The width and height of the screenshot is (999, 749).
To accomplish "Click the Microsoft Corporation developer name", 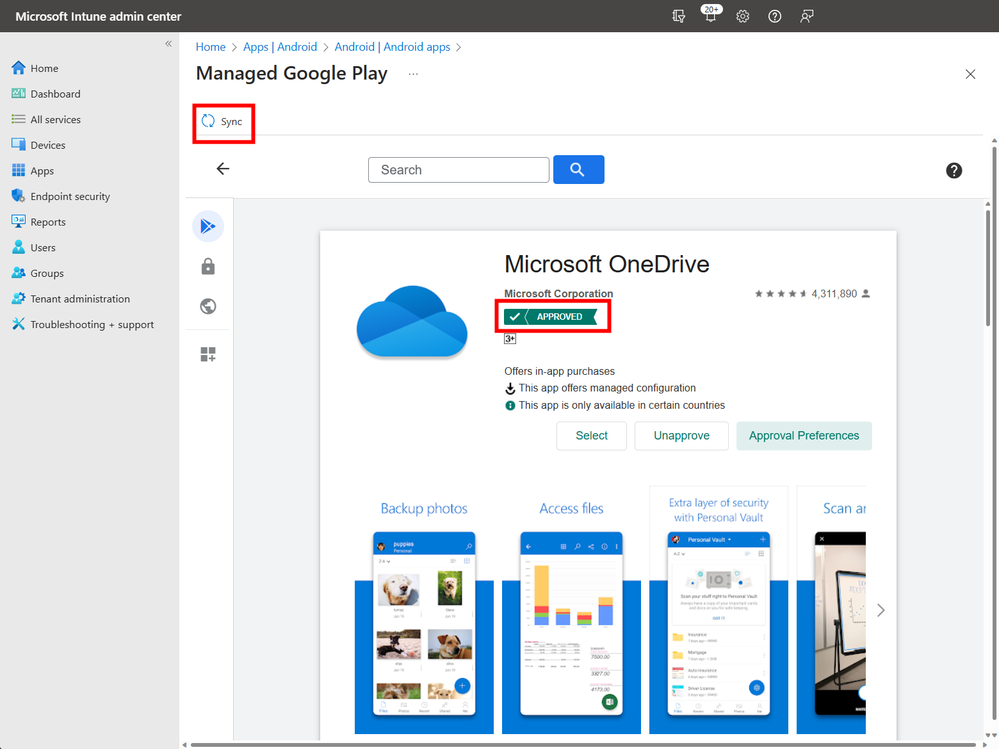I will point(558,294).
